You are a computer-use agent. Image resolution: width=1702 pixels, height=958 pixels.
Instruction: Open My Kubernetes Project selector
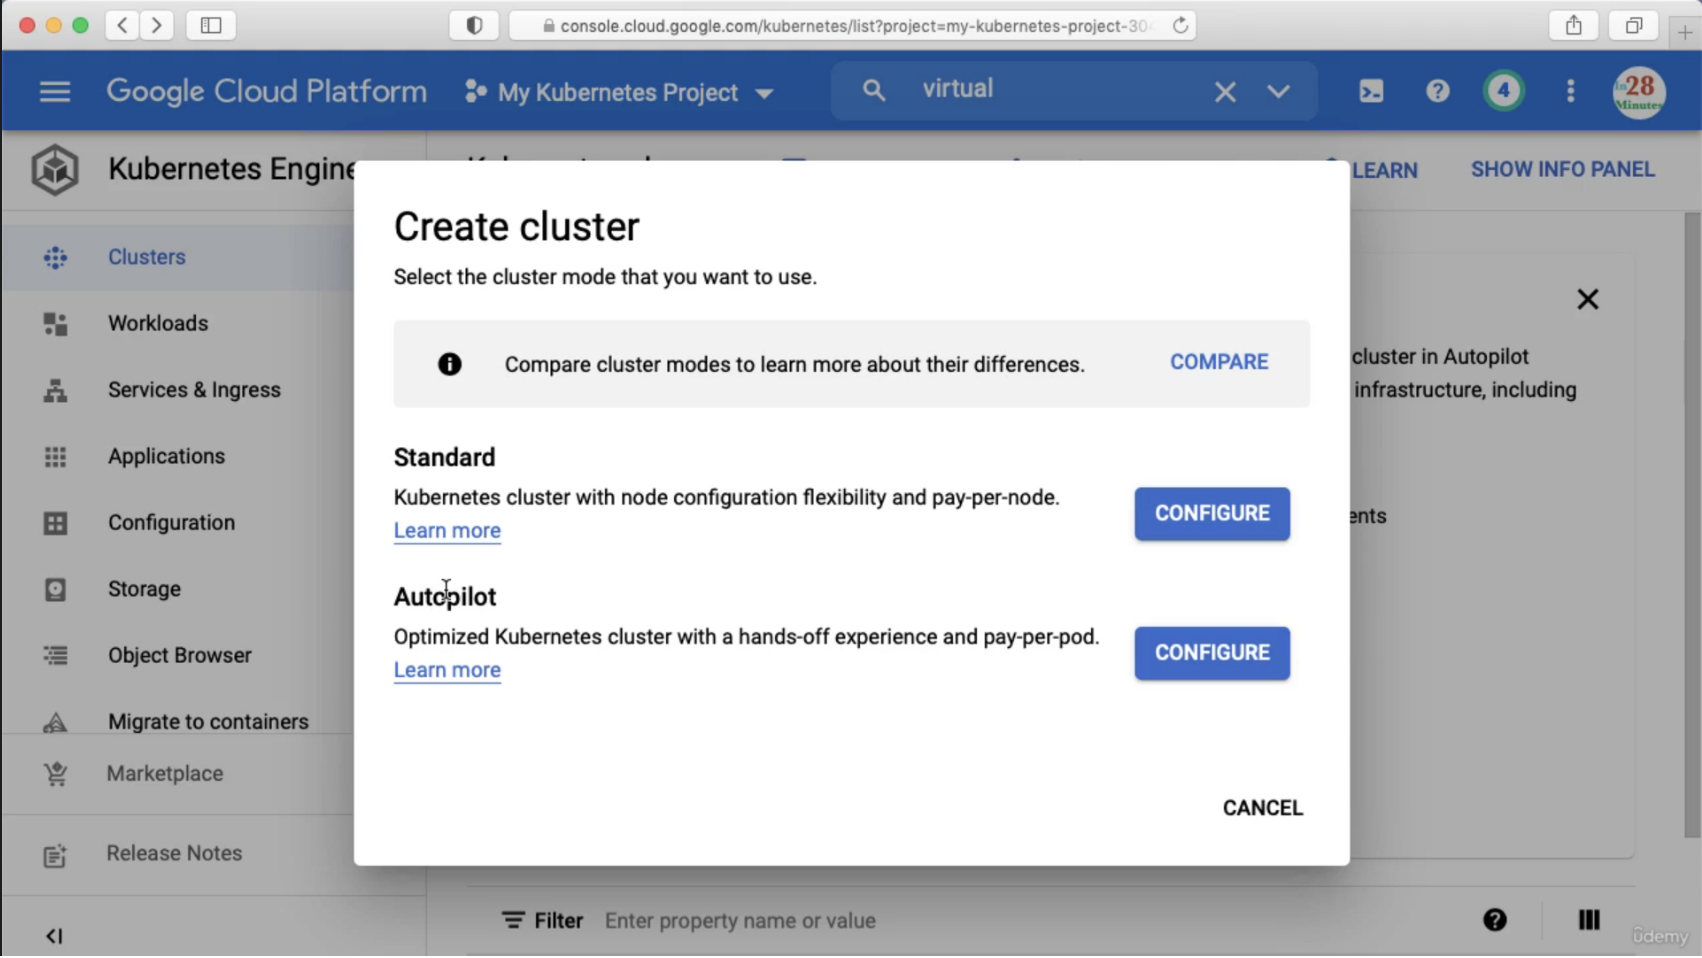(x=618, y=92)
